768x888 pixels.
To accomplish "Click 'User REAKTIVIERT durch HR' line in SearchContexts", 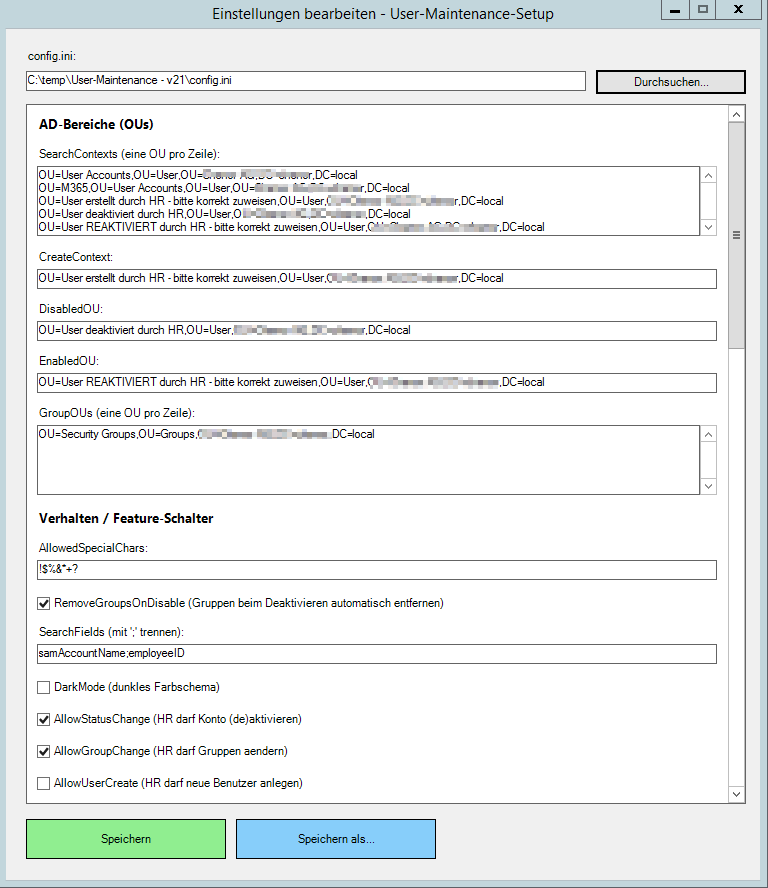I will pyautogui.click(x=291, y=227).
